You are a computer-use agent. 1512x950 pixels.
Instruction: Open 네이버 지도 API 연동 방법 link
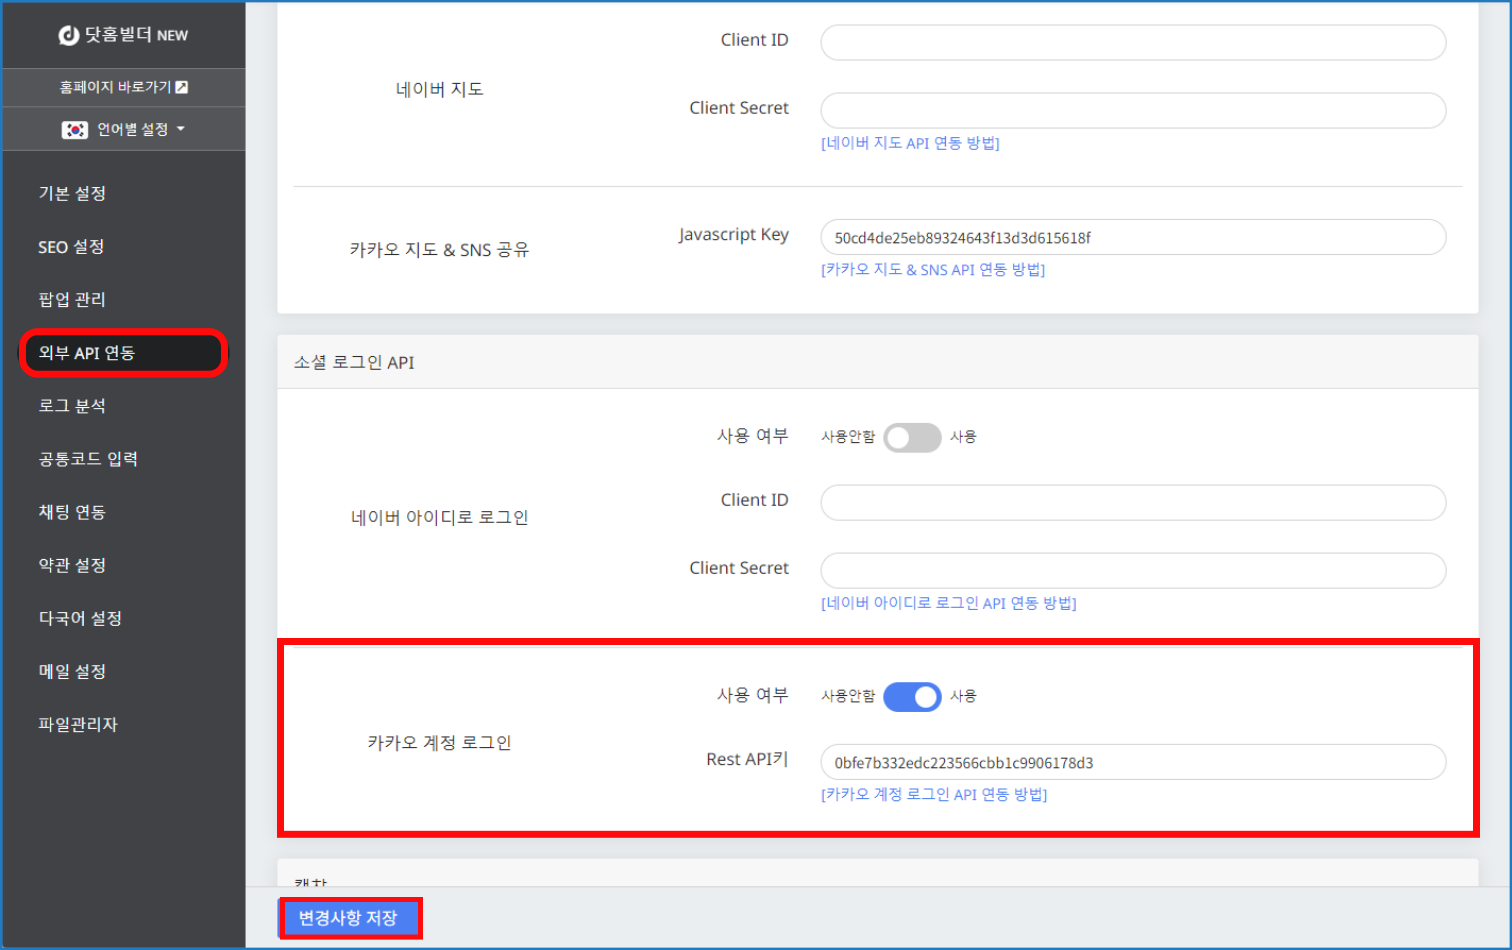pos(910,143)
